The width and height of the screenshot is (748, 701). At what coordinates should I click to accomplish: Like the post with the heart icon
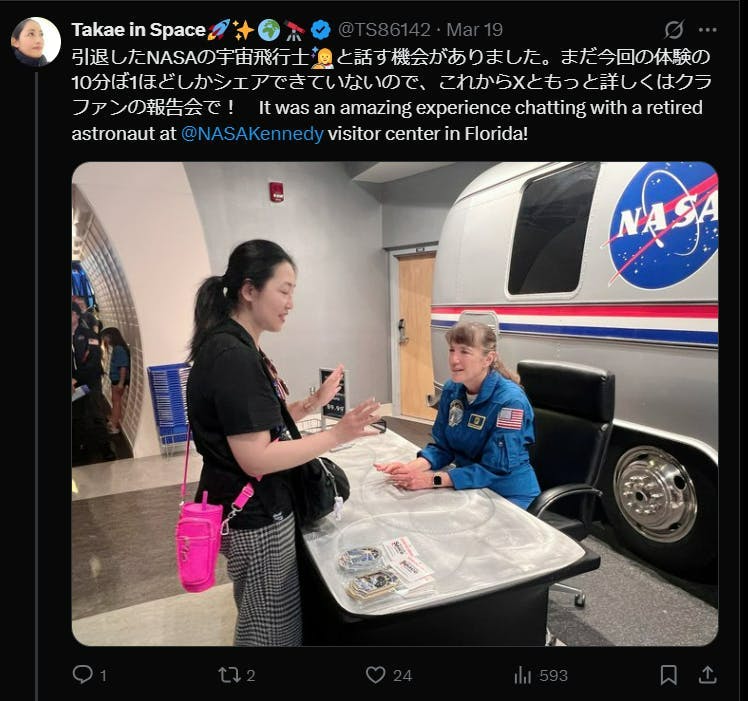point(375,675)
